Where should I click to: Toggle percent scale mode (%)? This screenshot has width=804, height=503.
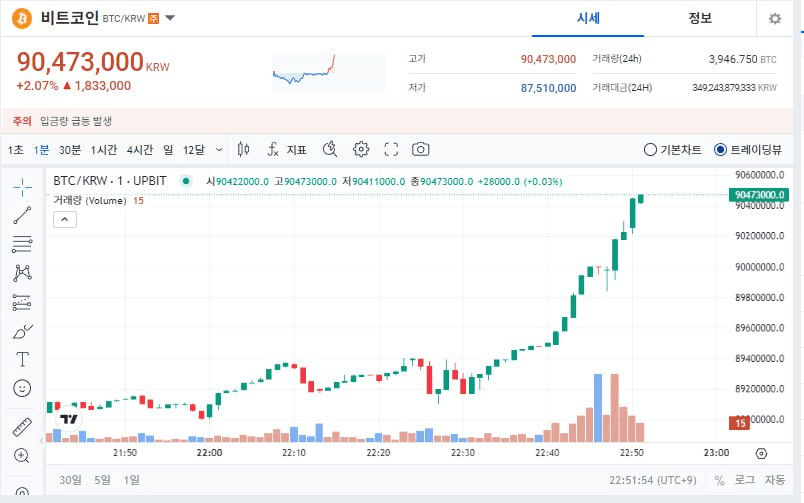tap(719, 480)
